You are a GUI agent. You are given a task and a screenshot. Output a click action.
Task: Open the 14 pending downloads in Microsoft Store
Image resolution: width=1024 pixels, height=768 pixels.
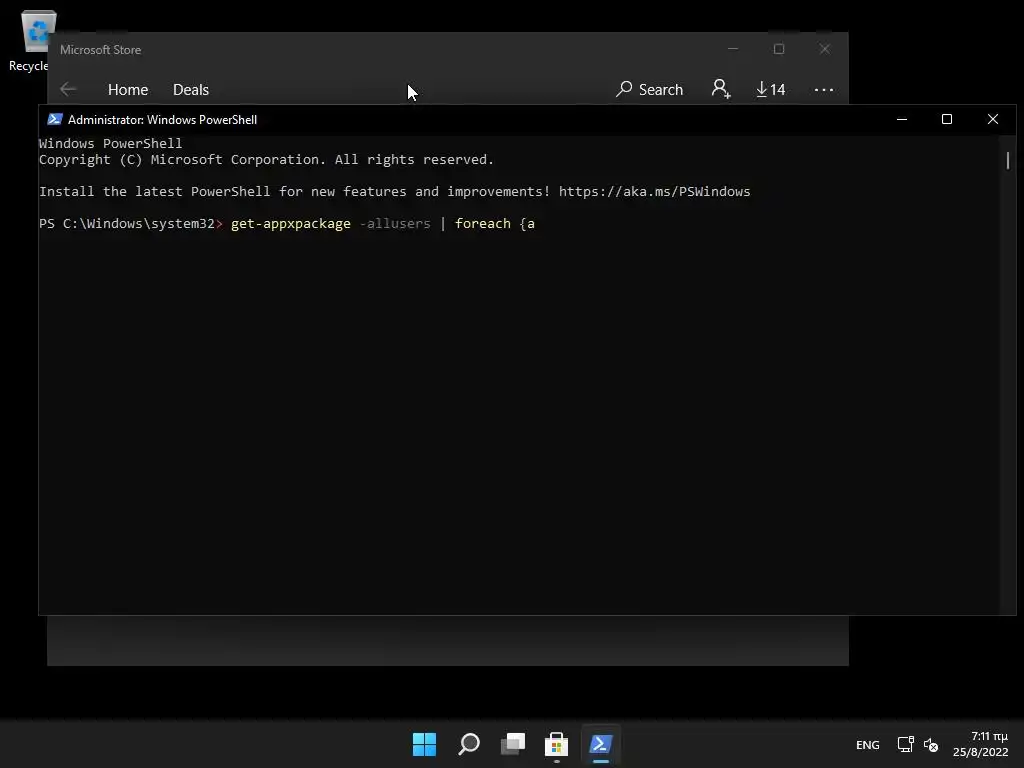point(771,89)
